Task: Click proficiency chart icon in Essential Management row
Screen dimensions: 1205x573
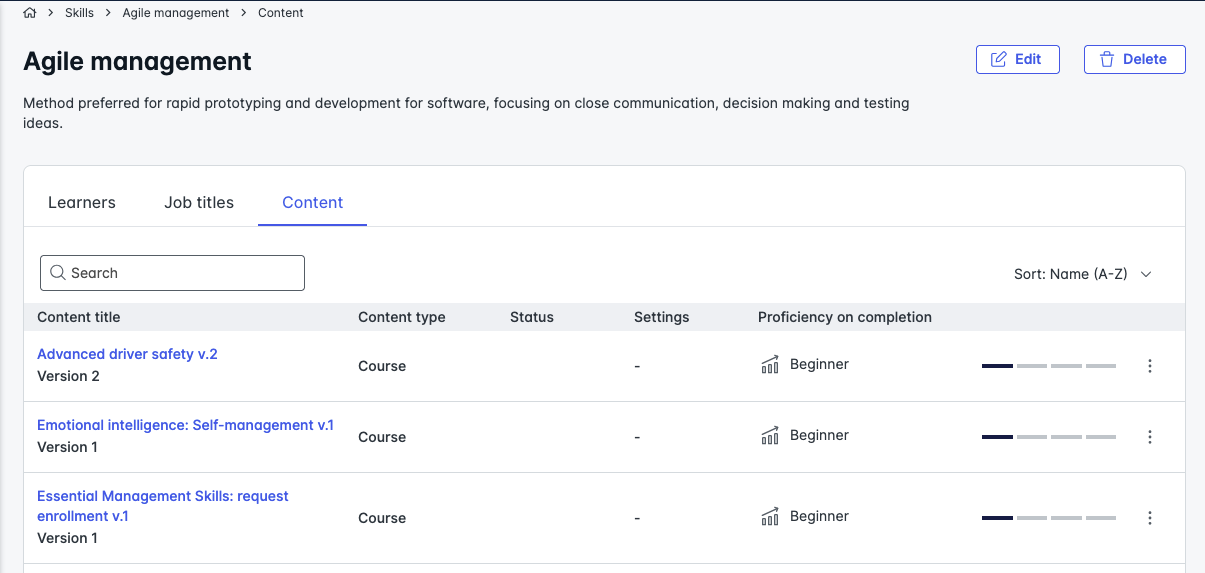Action: (x=770, y=516)
